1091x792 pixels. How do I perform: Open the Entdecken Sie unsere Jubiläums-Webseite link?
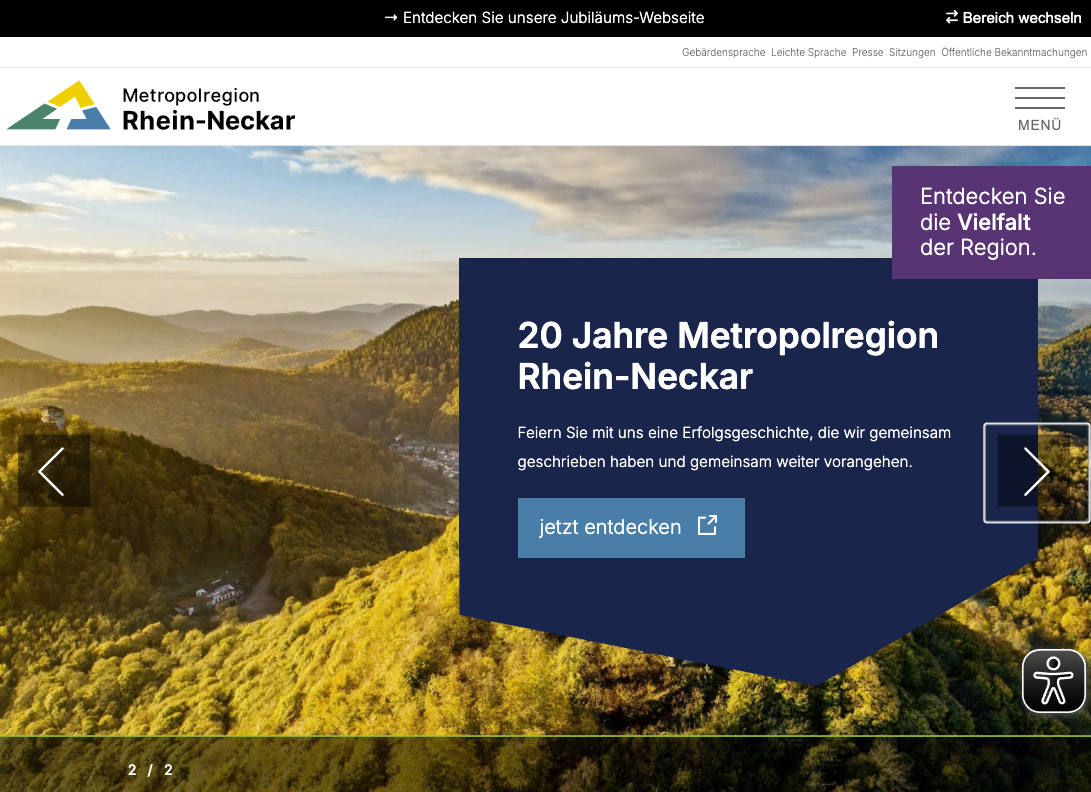pyautogui.click(x=553, y=18)
